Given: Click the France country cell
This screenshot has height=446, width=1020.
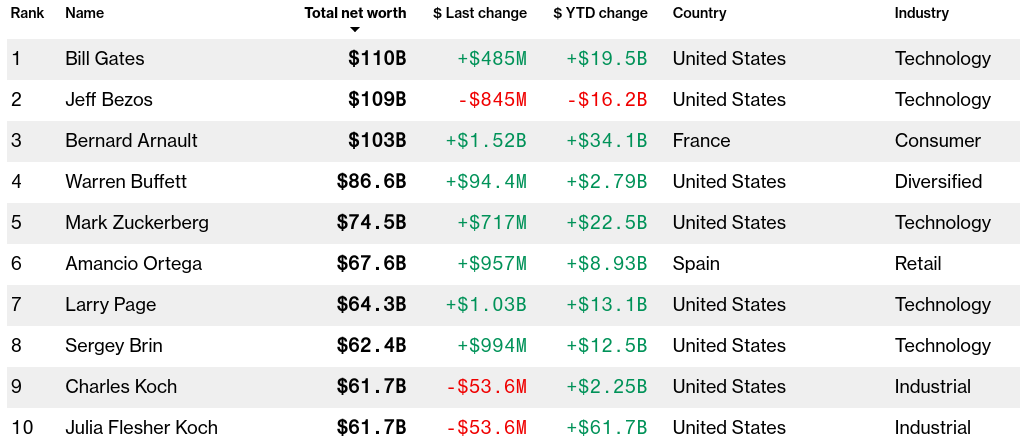Looking at the screenshot, I should tap(701, 141).
